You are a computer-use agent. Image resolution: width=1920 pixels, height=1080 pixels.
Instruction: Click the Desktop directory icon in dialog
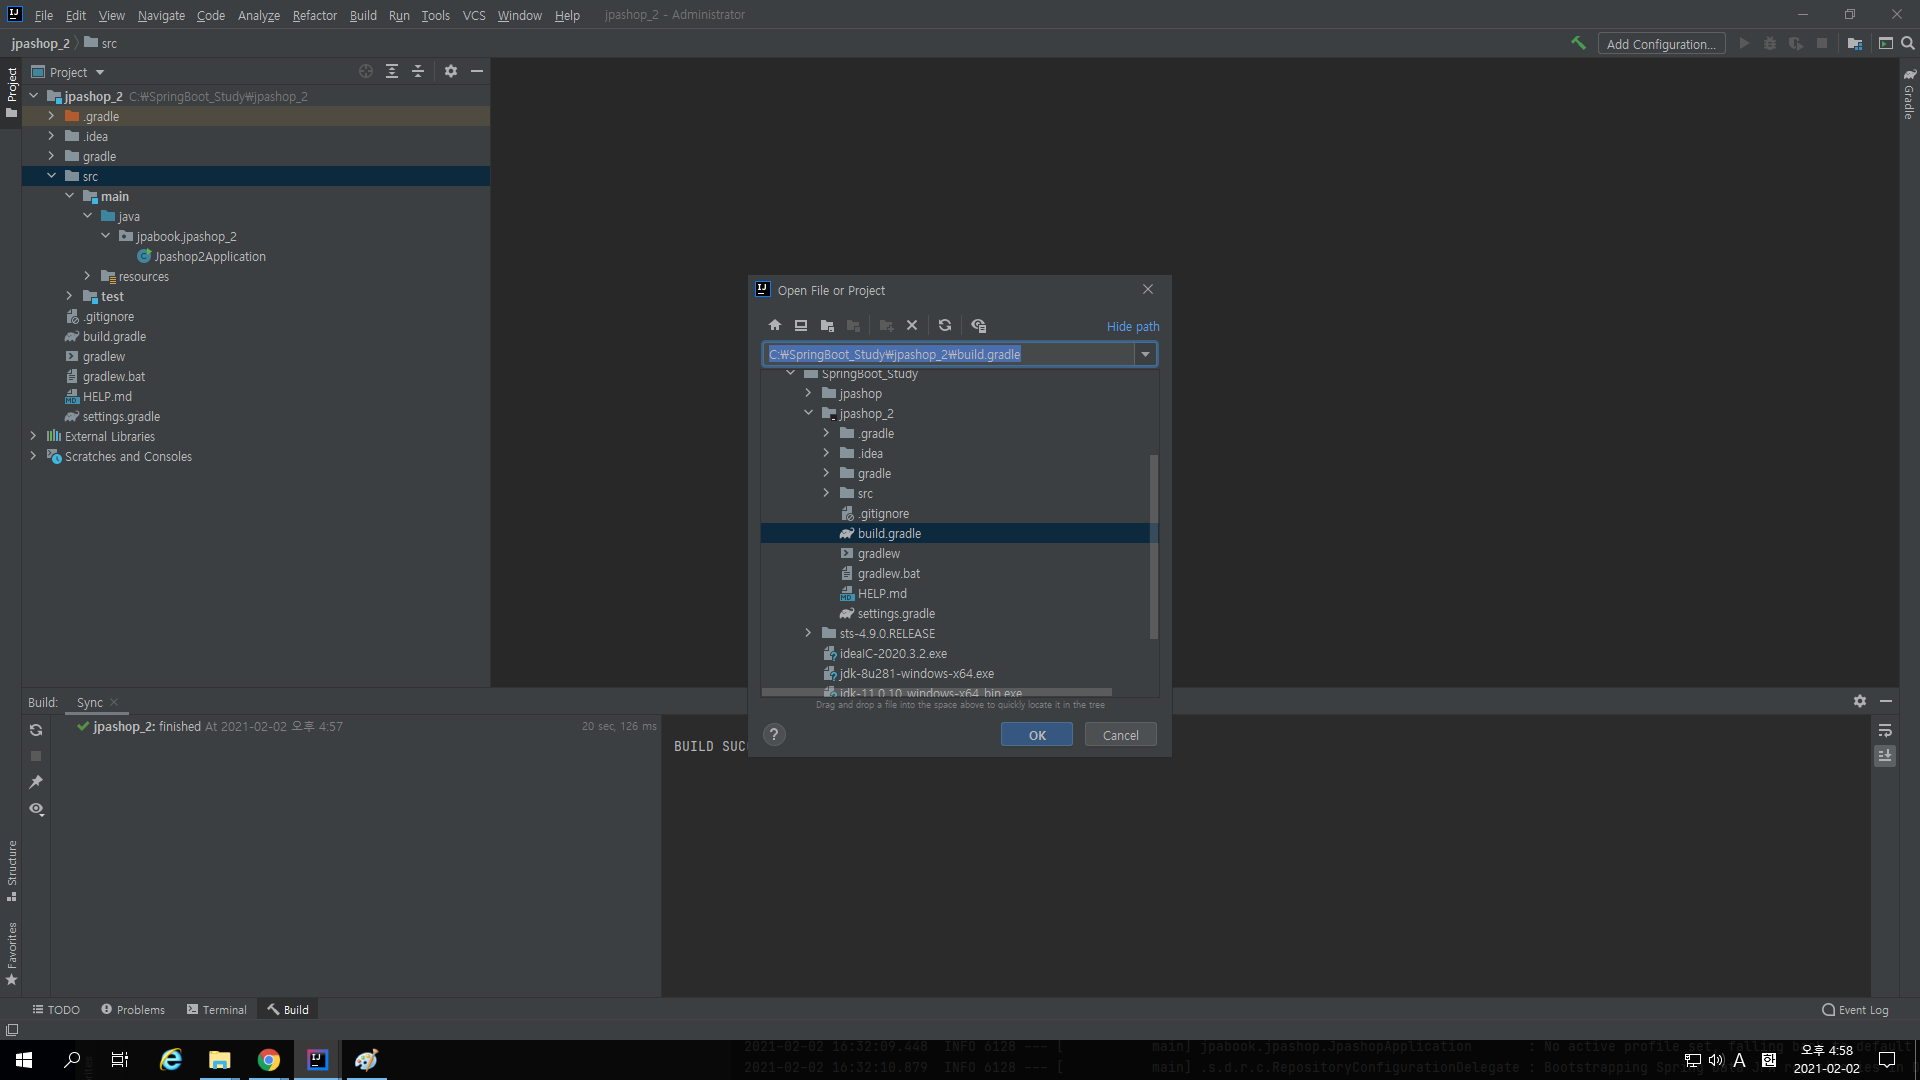point(801,326)
